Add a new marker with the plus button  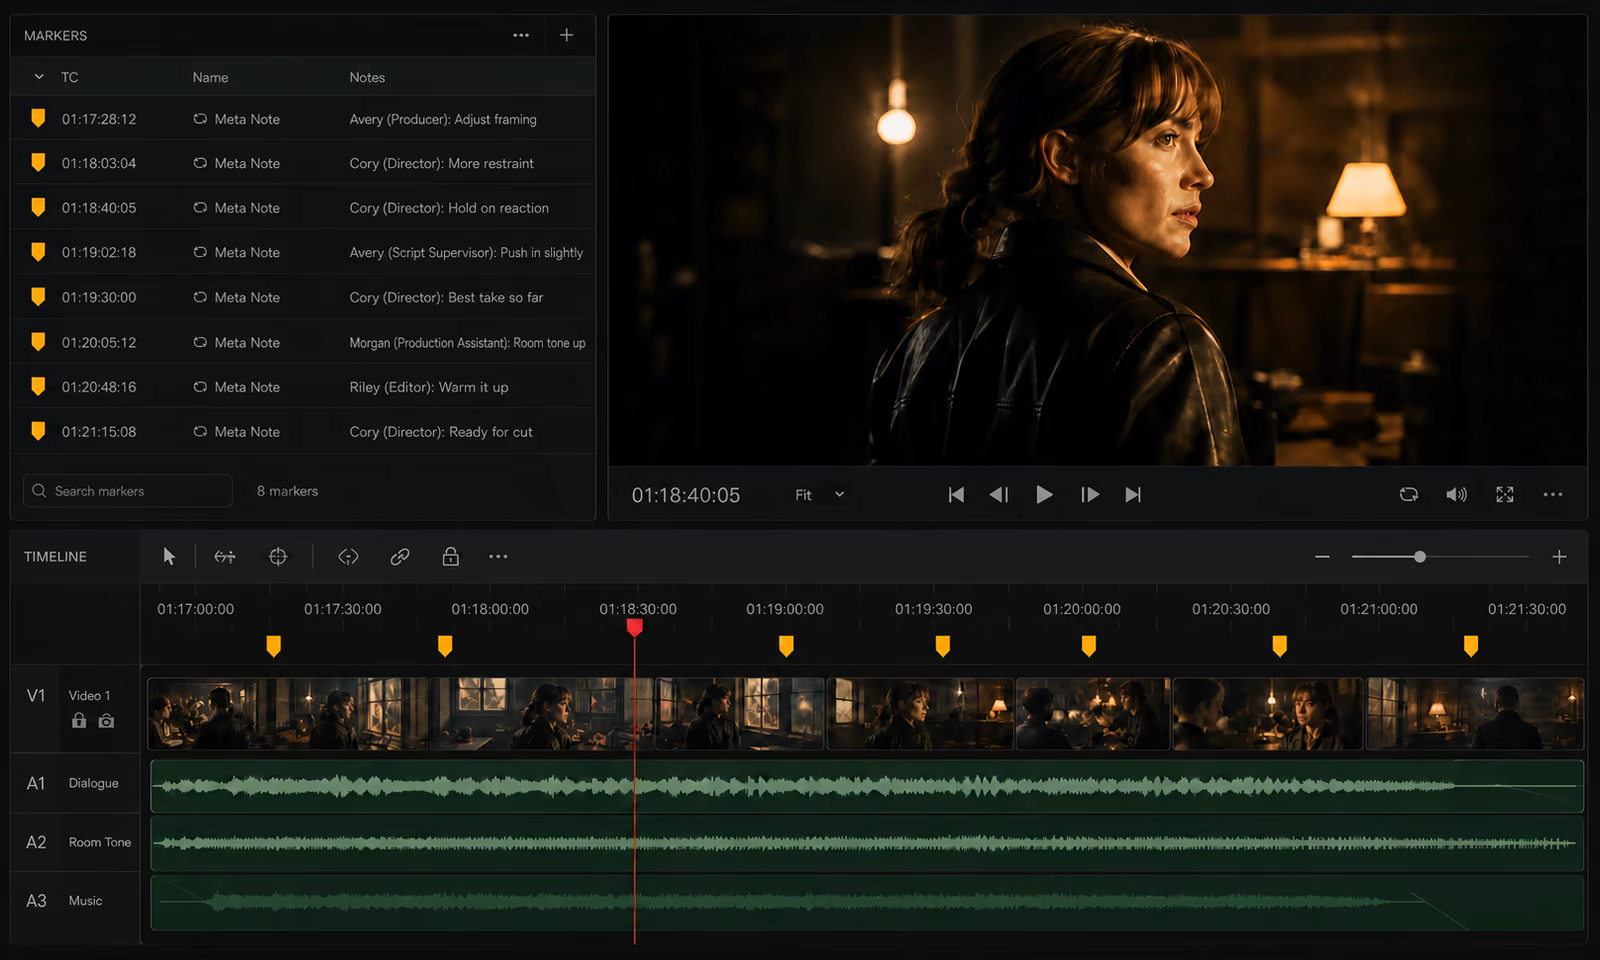point(566,35)
